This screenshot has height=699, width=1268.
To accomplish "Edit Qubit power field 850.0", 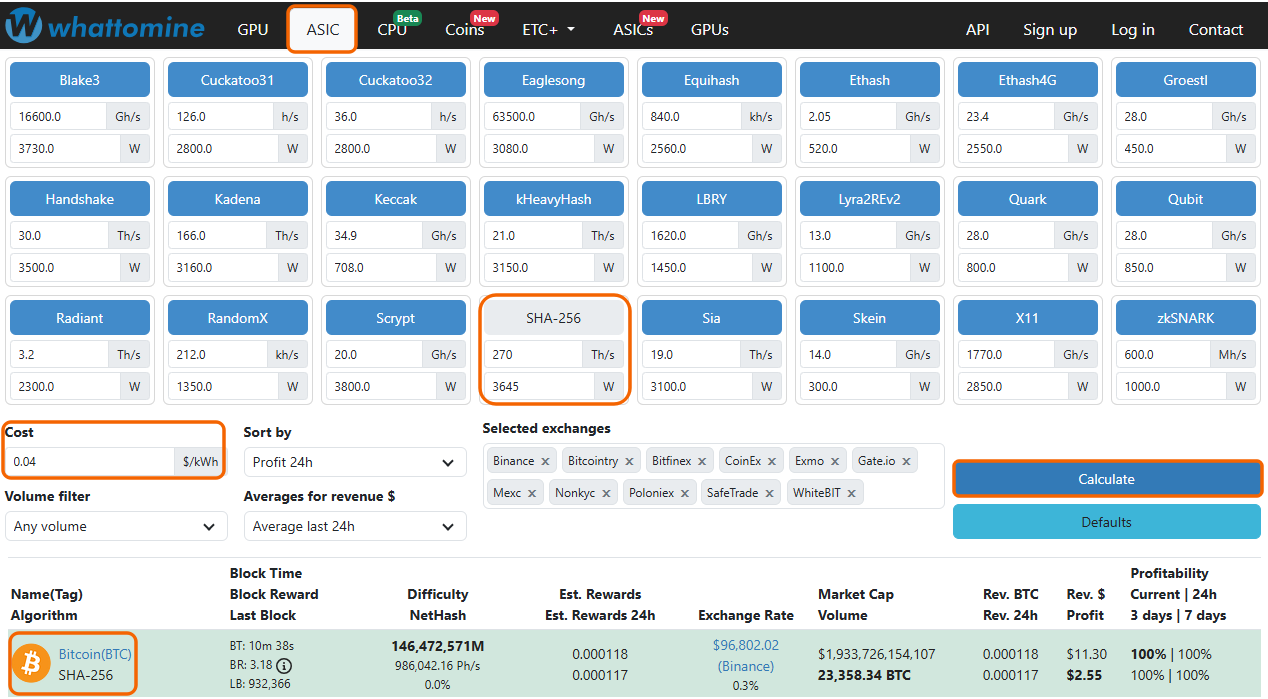I will pos(1172,267).
